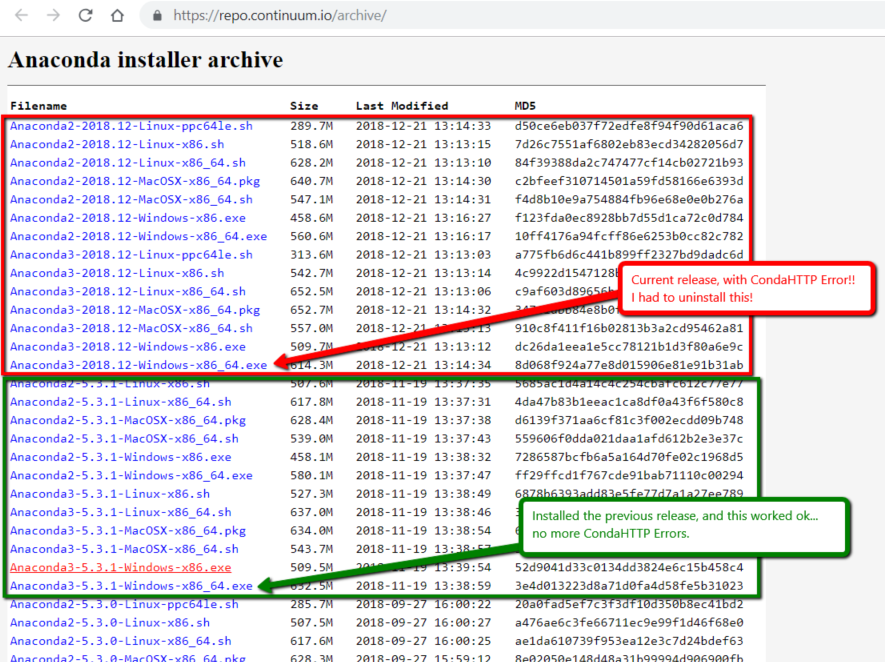
Task: Select timestamp 2018-11-19 13:38:59
Action: click(423, 586)
